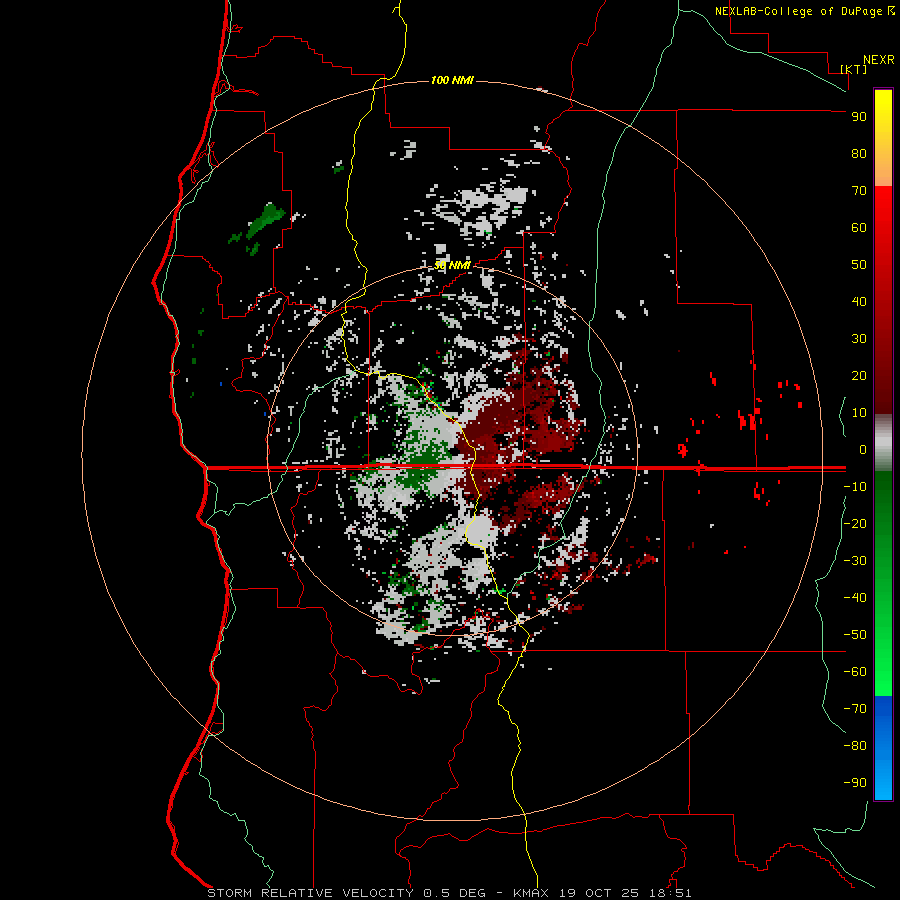Click the 80 value on velocity scale
Viewport: 900px width, 900px height.
[859, 154]
